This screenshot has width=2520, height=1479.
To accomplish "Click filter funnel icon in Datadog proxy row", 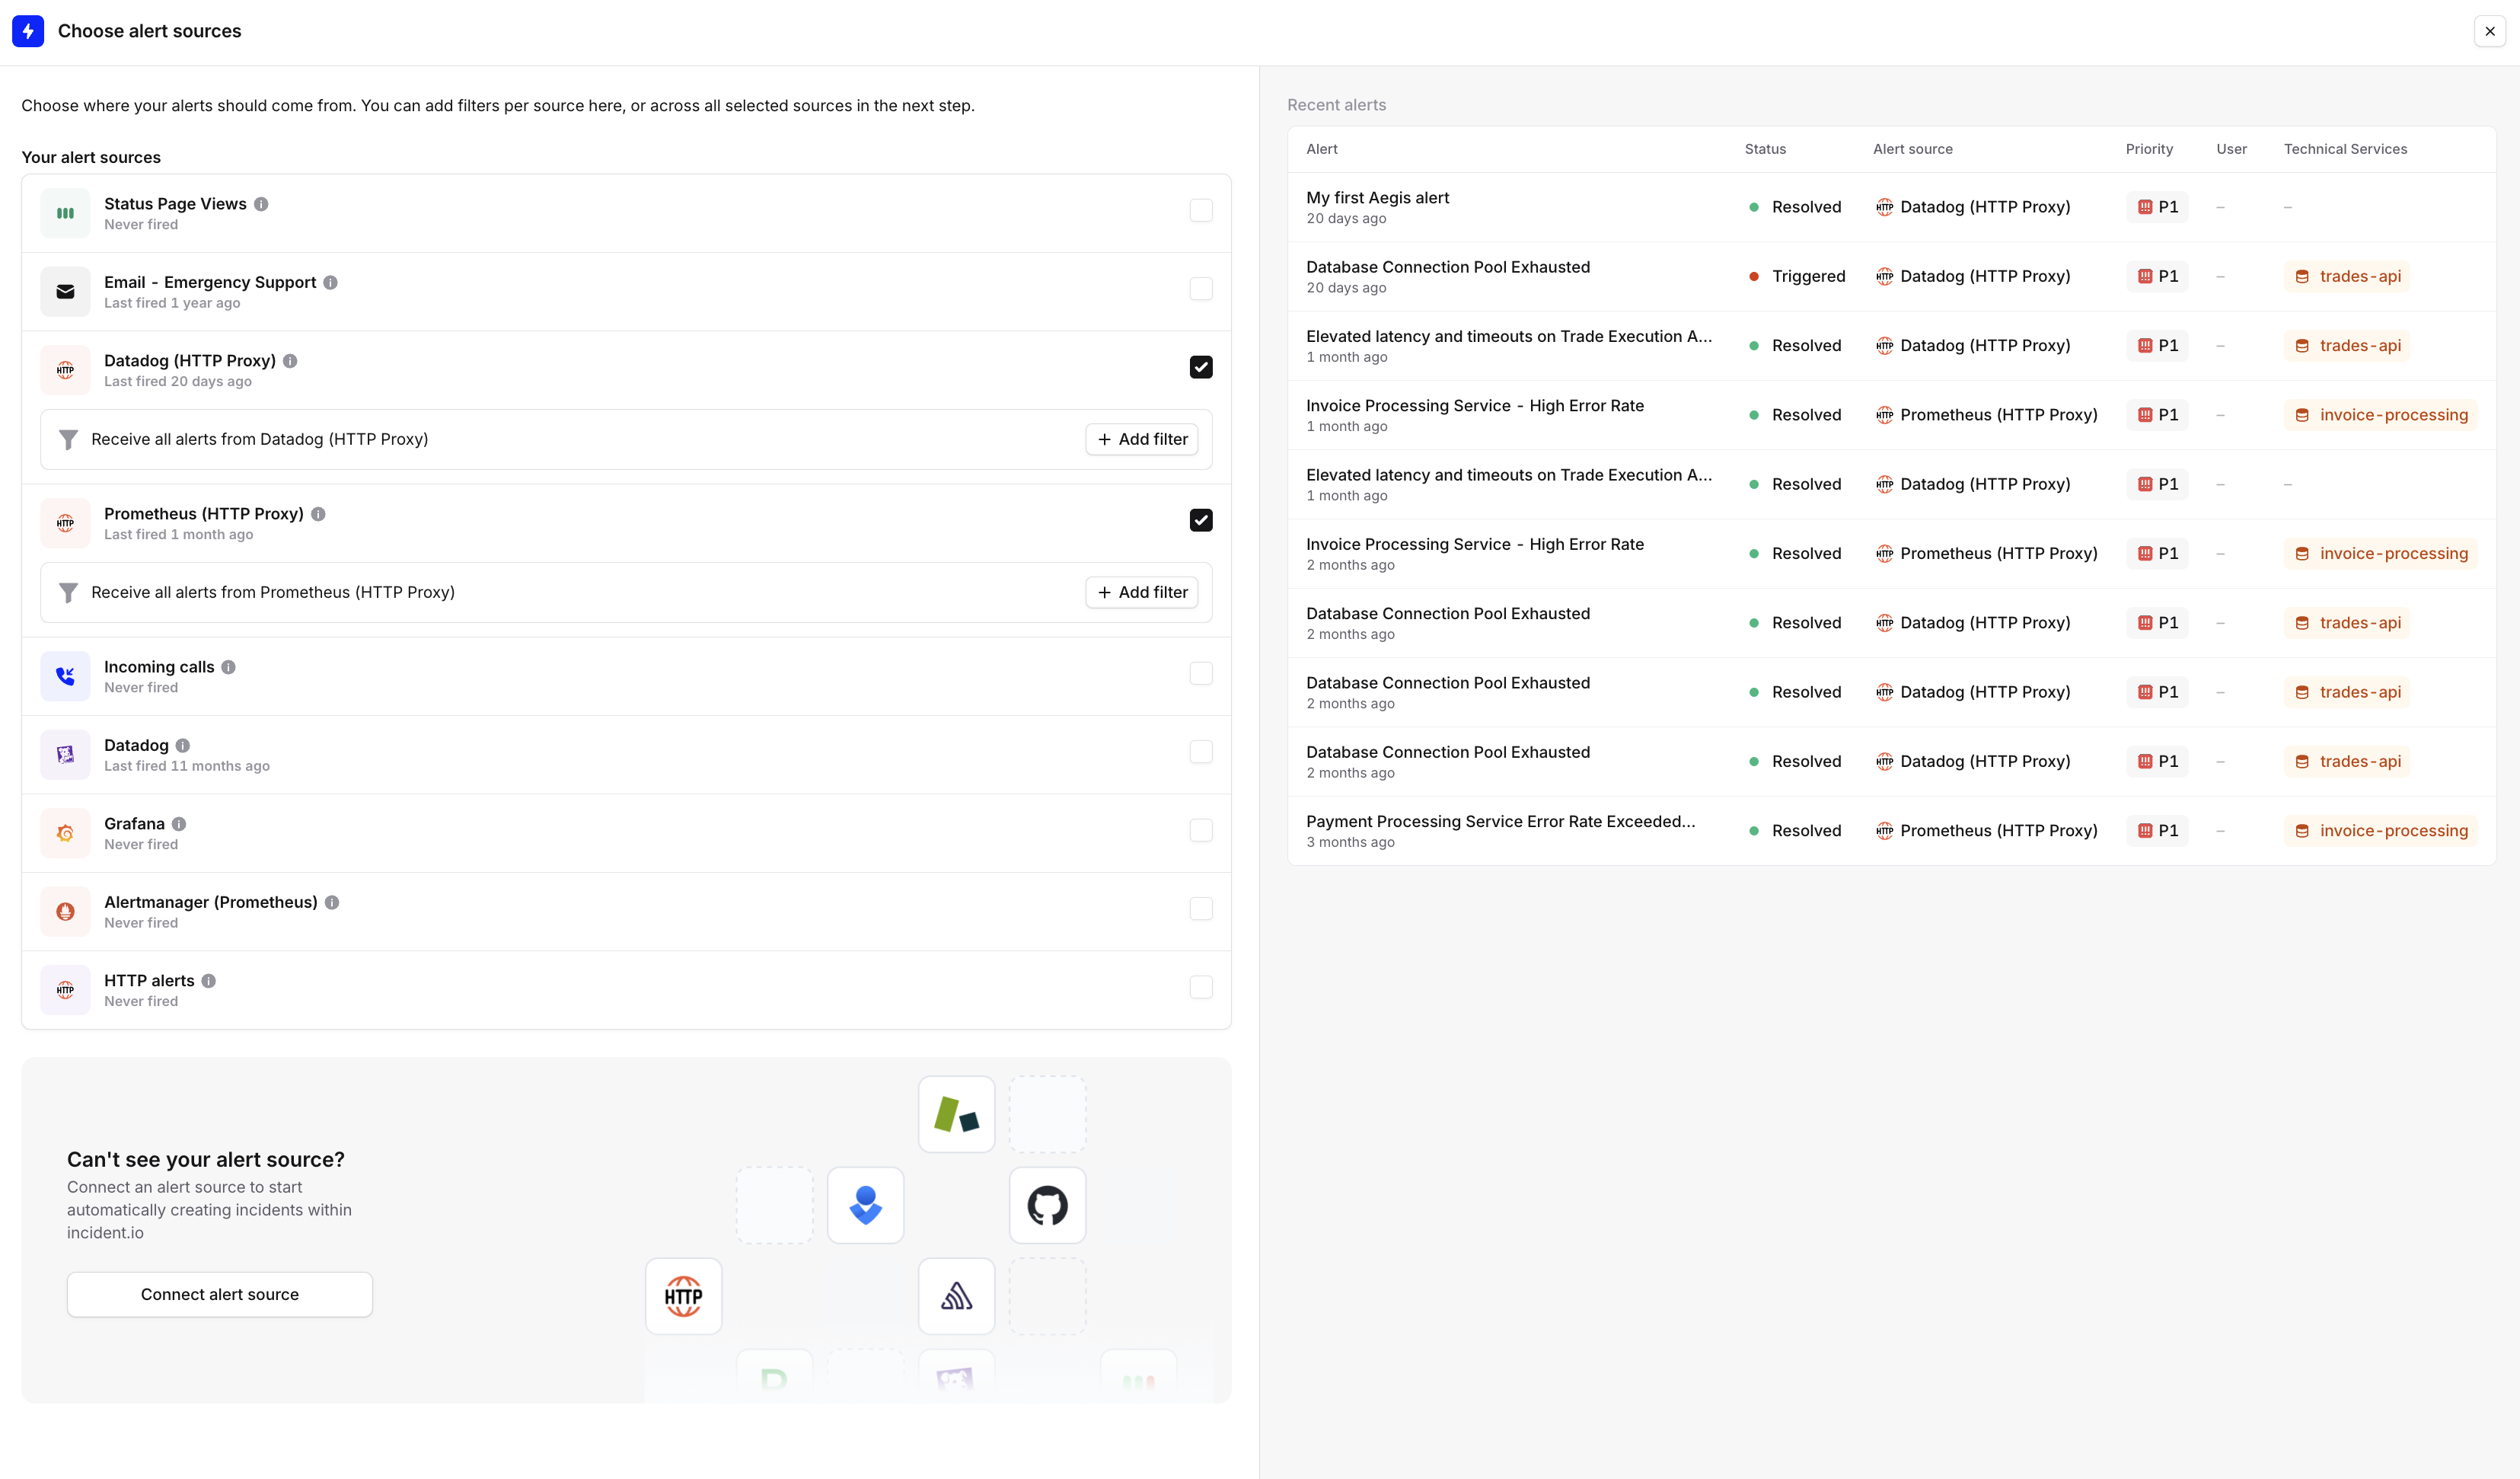I will coord(68,440).
